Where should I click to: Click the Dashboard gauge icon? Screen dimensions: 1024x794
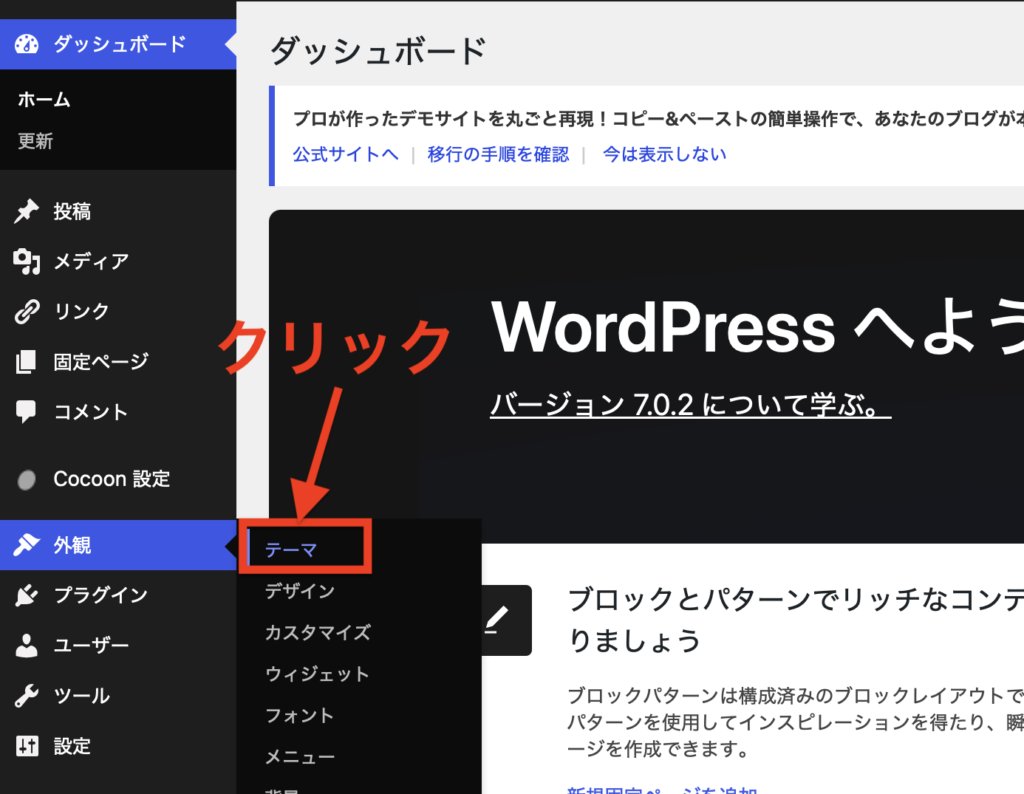(x=27, y=44)
